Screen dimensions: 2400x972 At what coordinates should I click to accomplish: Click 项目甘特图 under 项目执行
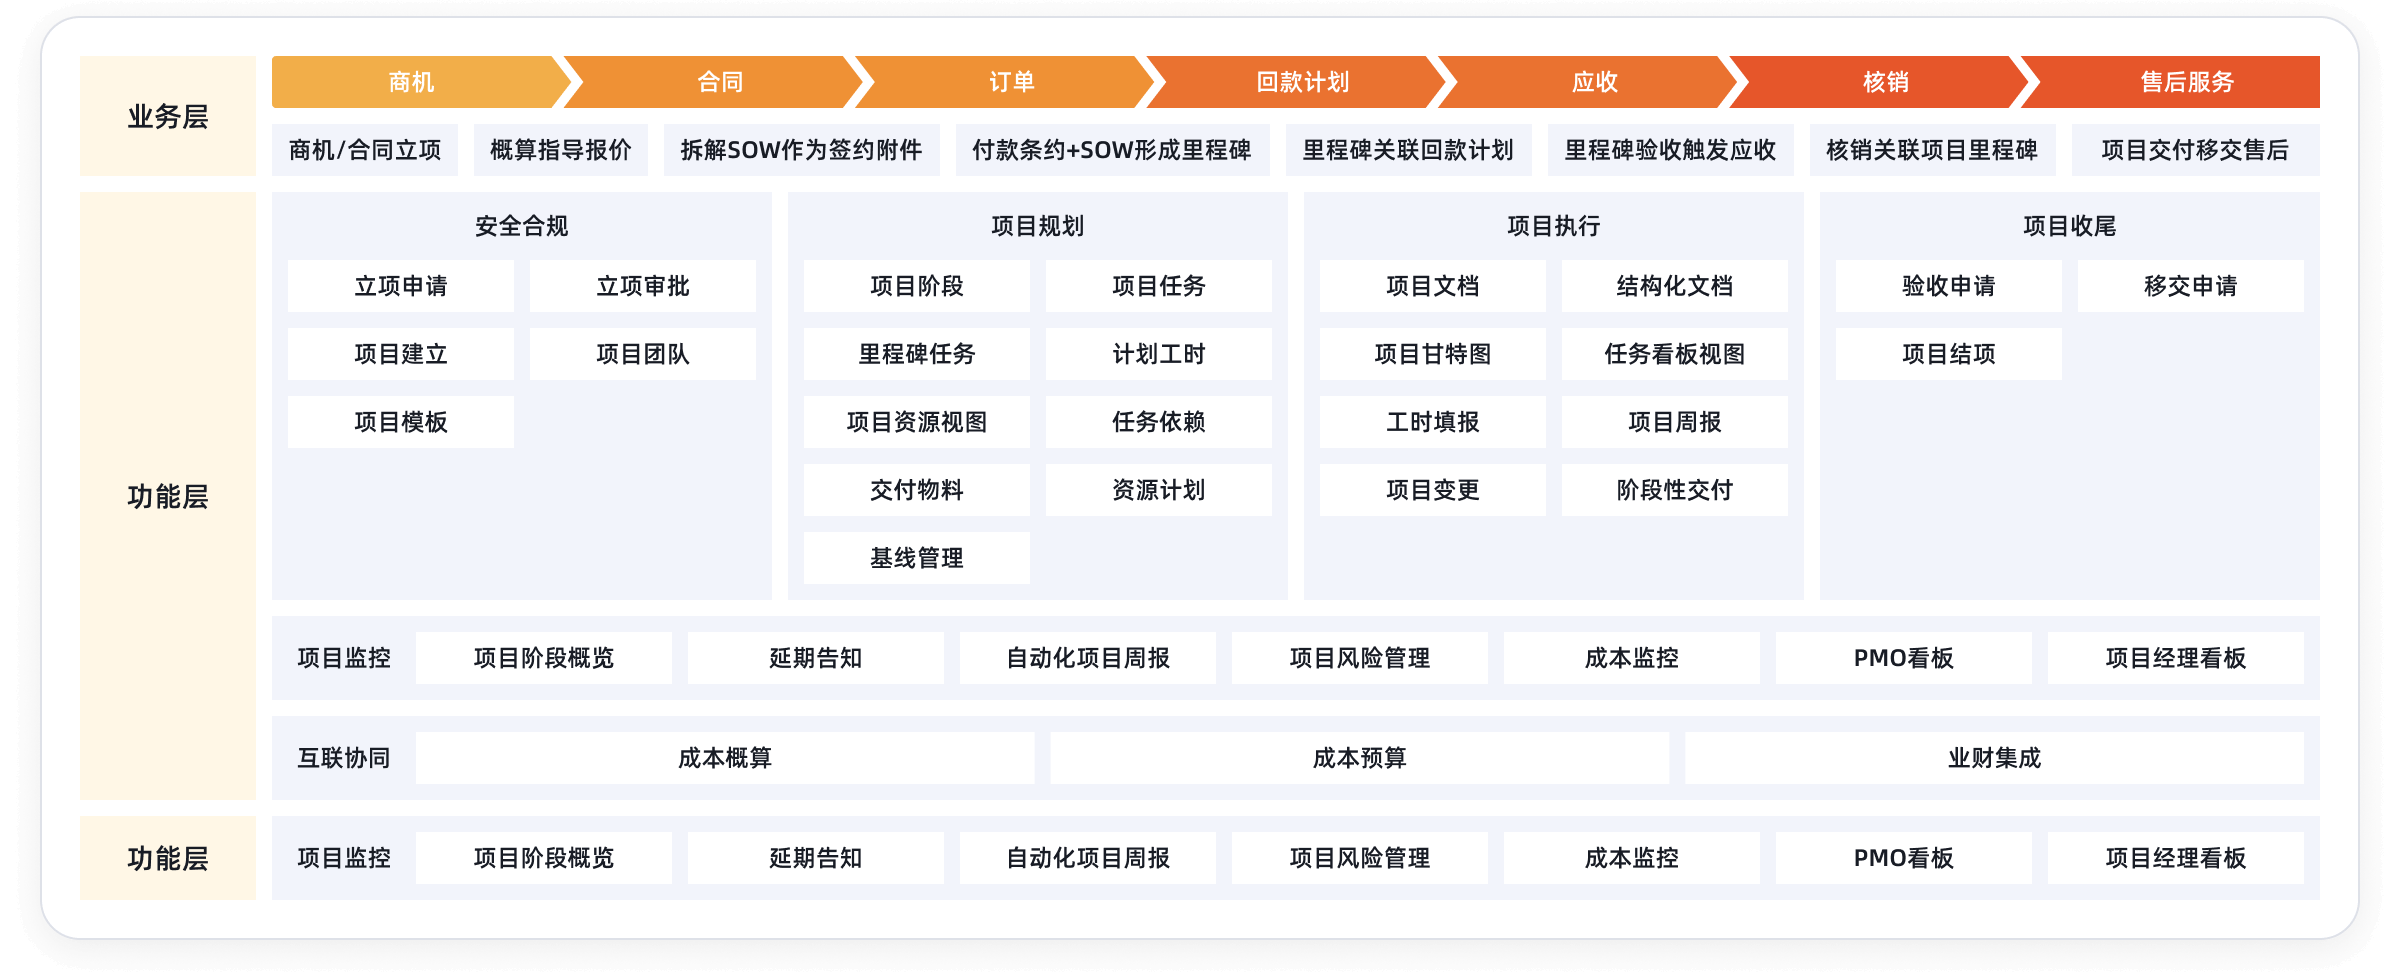(x=1432, y=354)
